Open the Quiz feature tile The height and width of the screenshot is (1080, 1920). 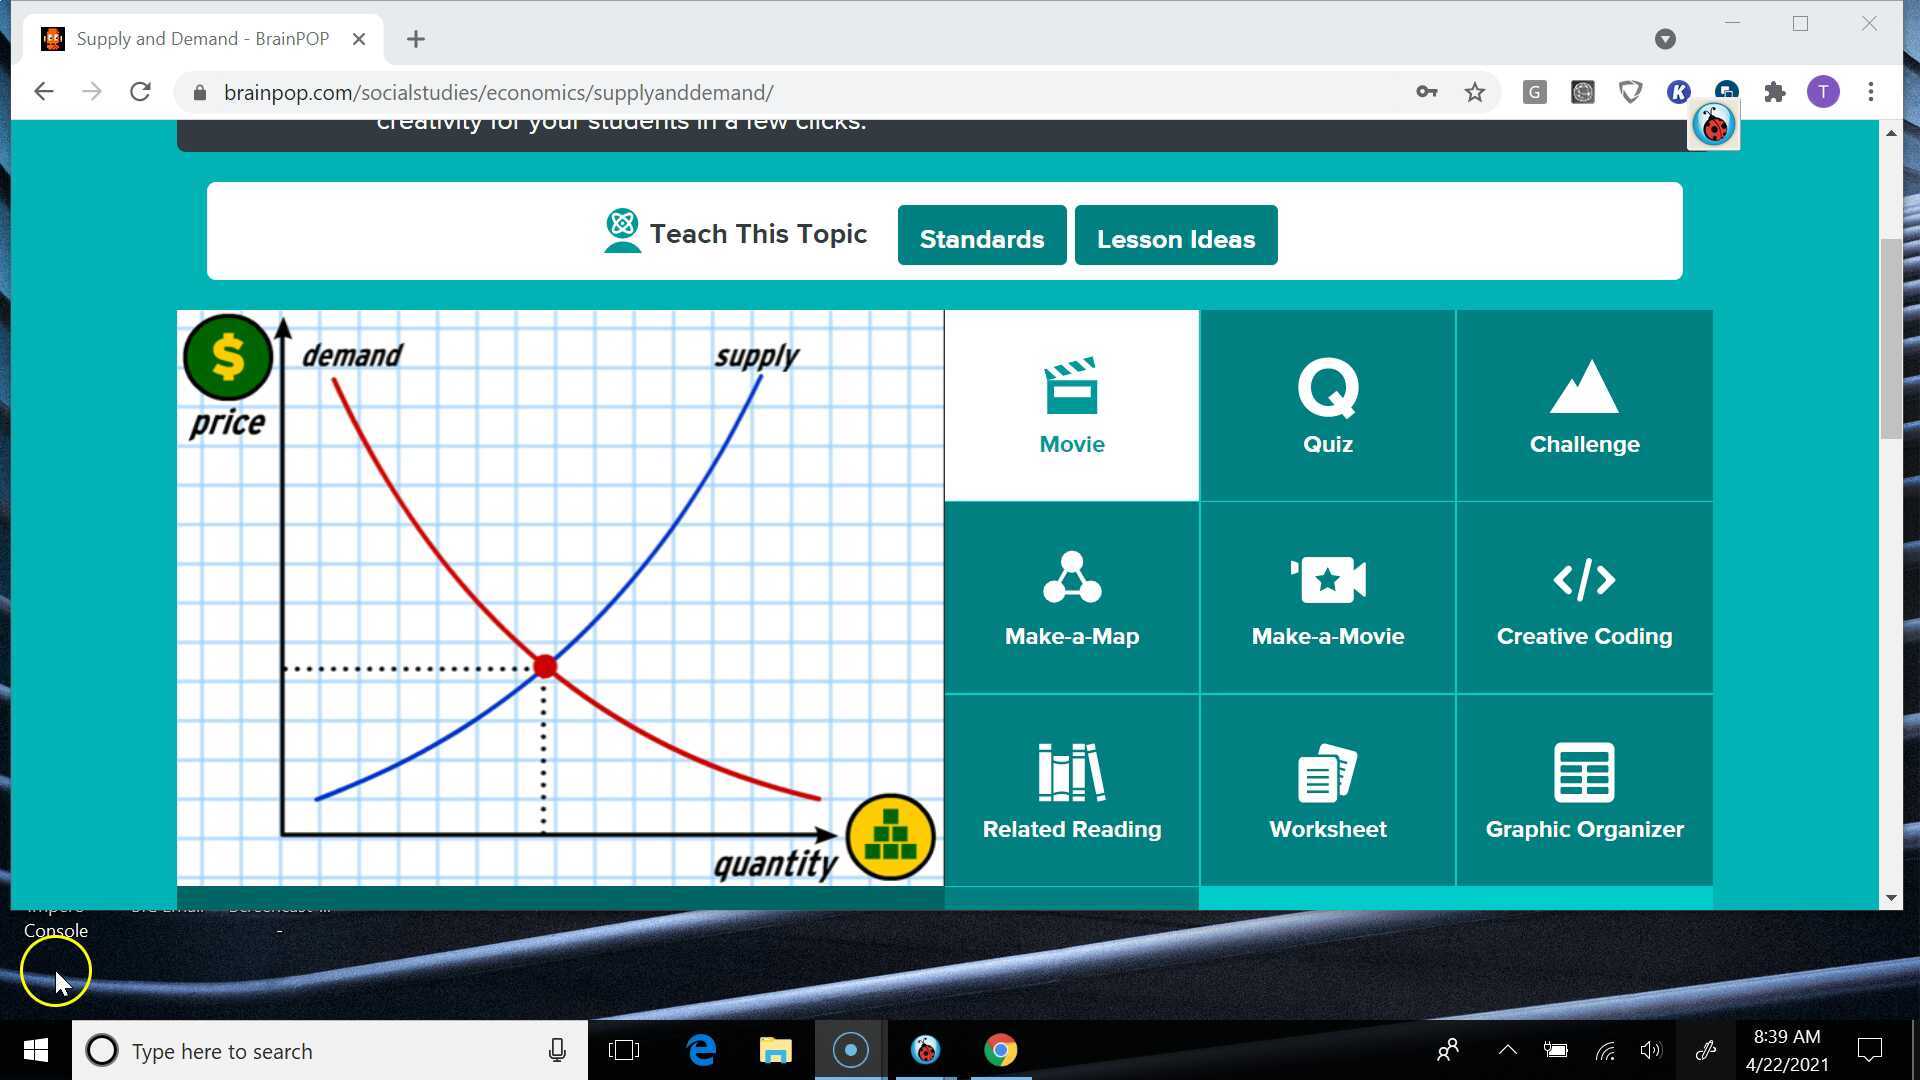tap(1327, 406)
